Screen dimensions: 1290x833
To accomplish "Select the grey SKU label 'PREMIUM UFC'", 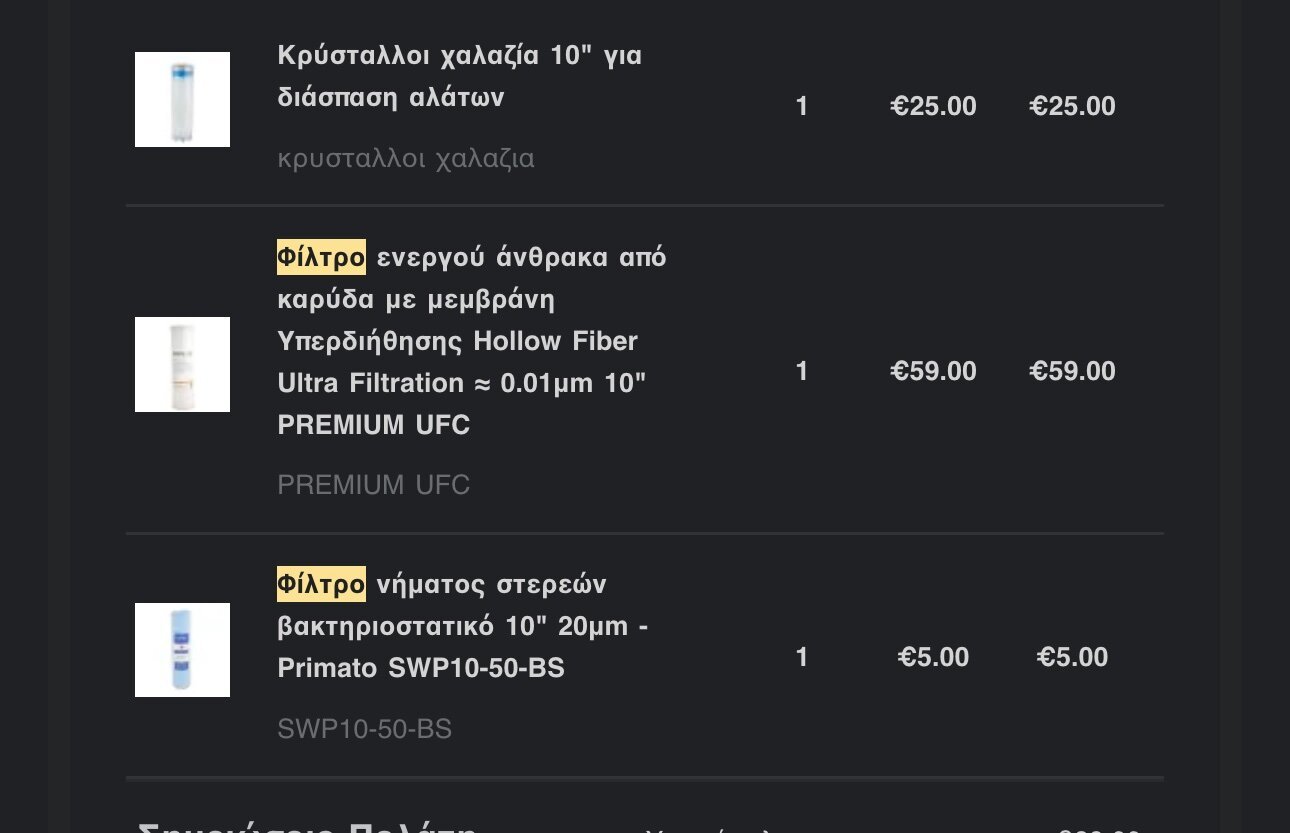I will click(373, 485).
